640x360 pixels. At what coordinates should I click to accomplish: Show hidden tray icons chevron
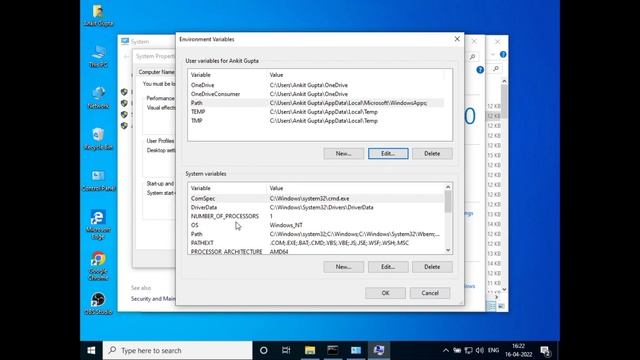point(446,350)
